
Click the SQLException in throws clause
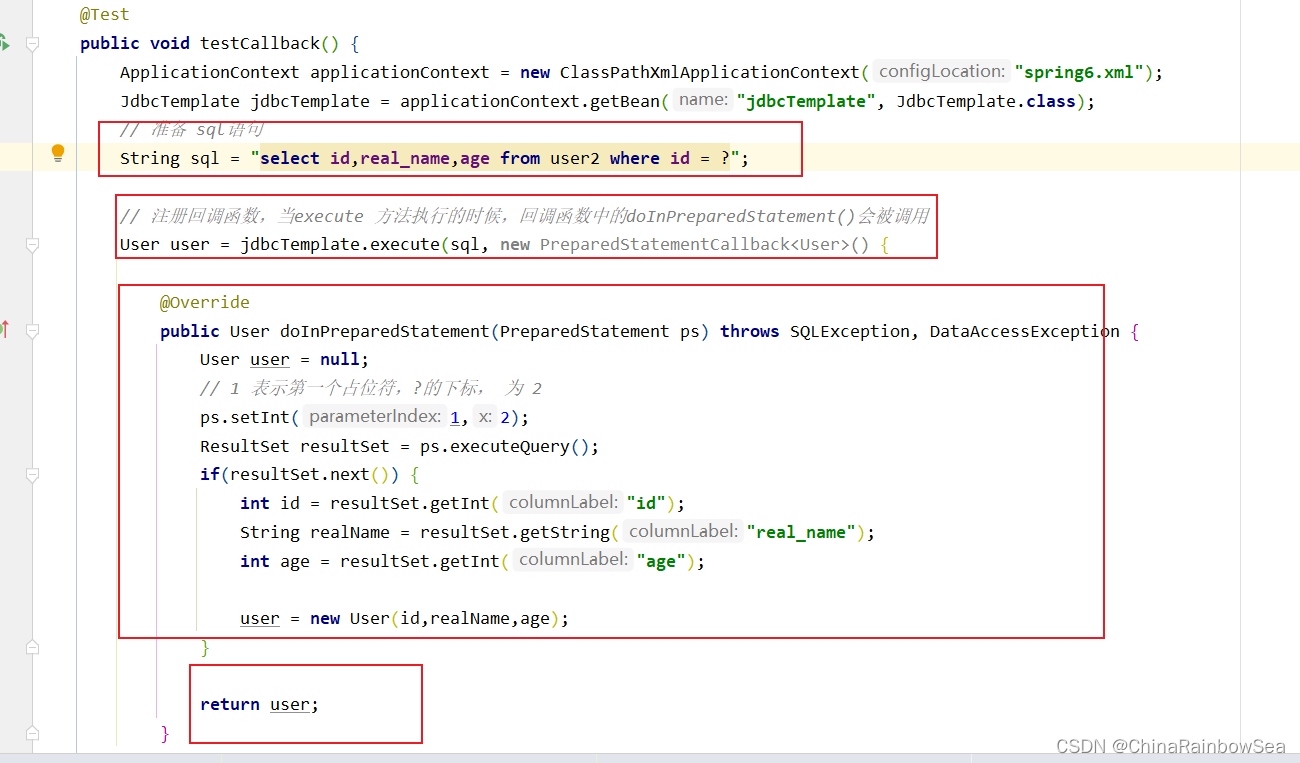tap(849, 331)
